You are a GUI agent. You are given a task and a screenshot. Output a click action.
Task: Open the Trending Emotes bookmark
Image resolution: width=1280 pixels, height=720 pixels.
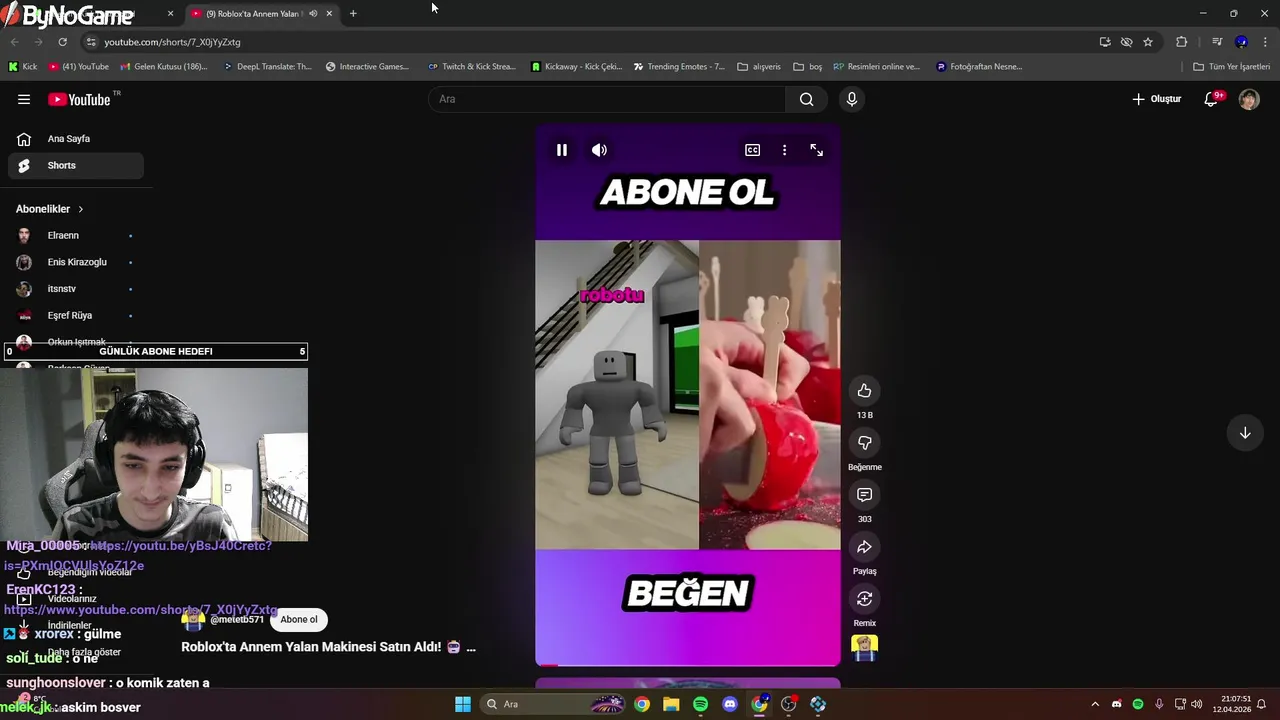pyautogui.click(x=679, y=67)
